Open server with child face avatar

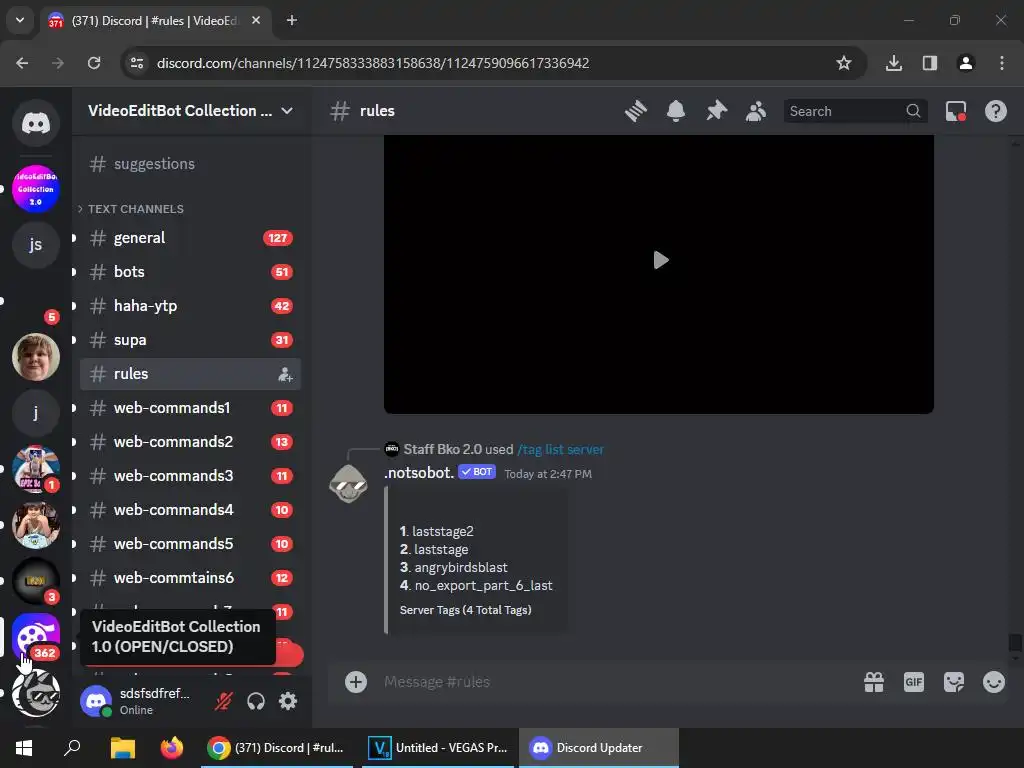(x=36, y=357)
